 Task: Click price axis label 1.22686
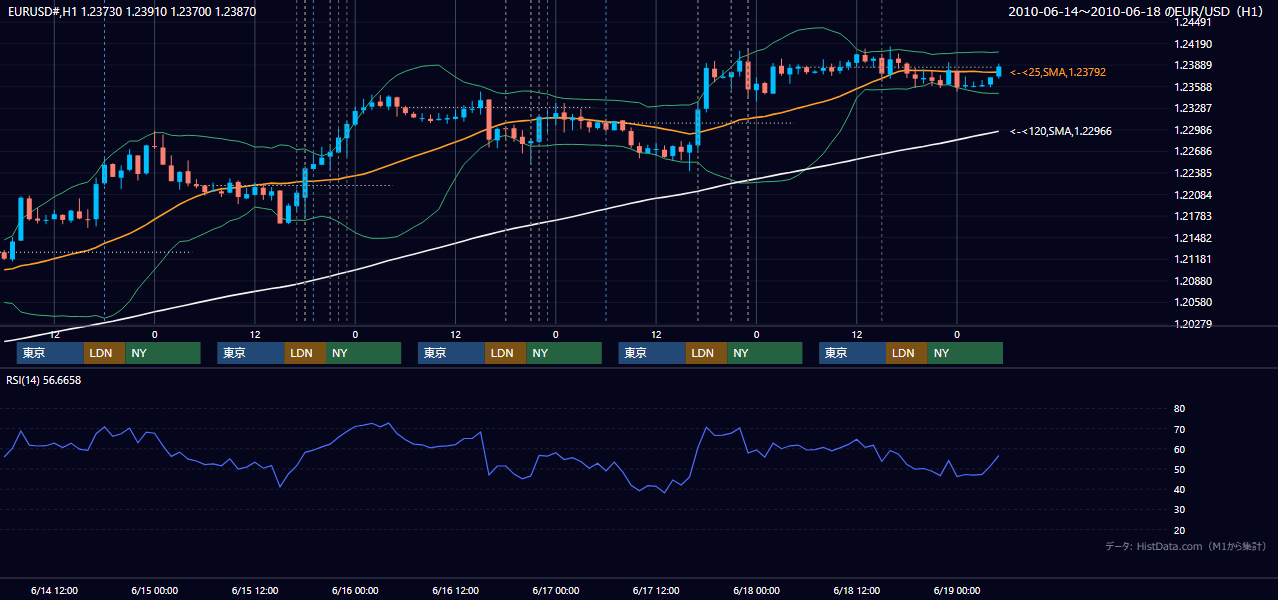1194,152
